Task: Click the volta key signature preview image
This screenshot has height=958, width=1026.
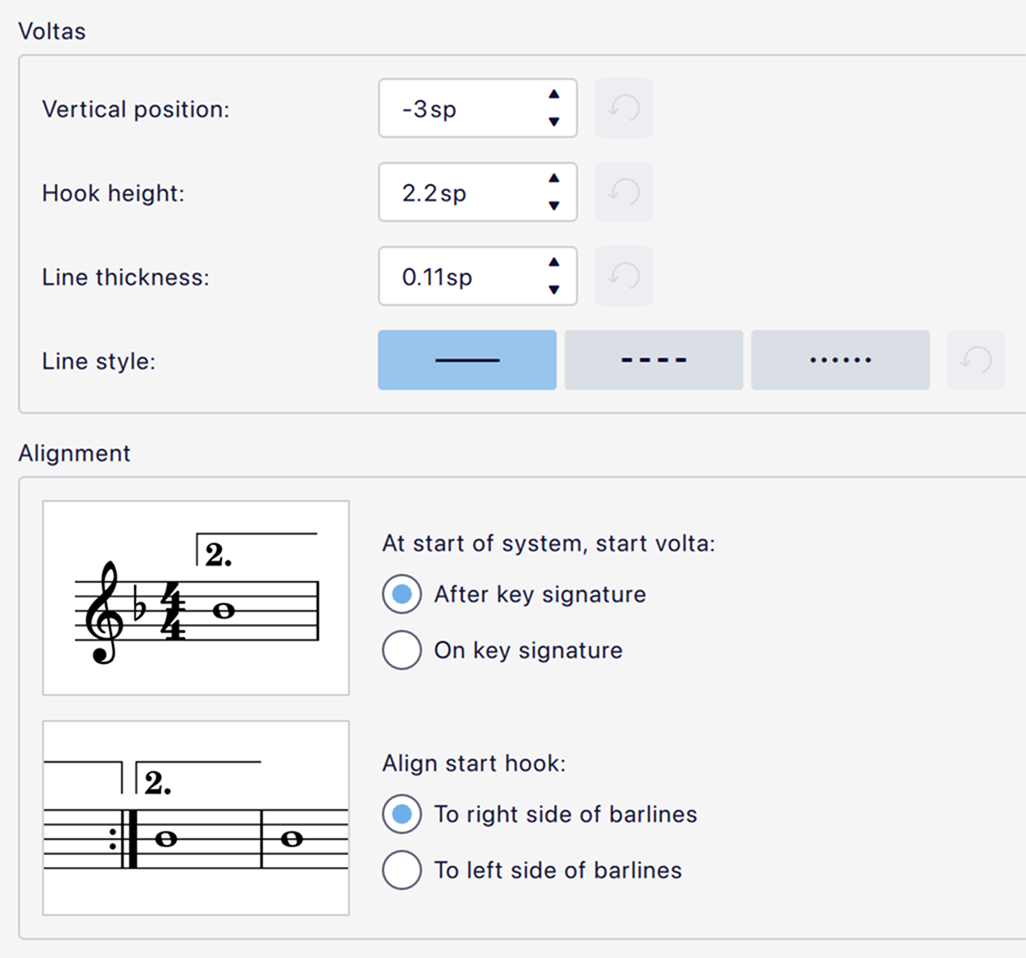Action: (196, 598)
